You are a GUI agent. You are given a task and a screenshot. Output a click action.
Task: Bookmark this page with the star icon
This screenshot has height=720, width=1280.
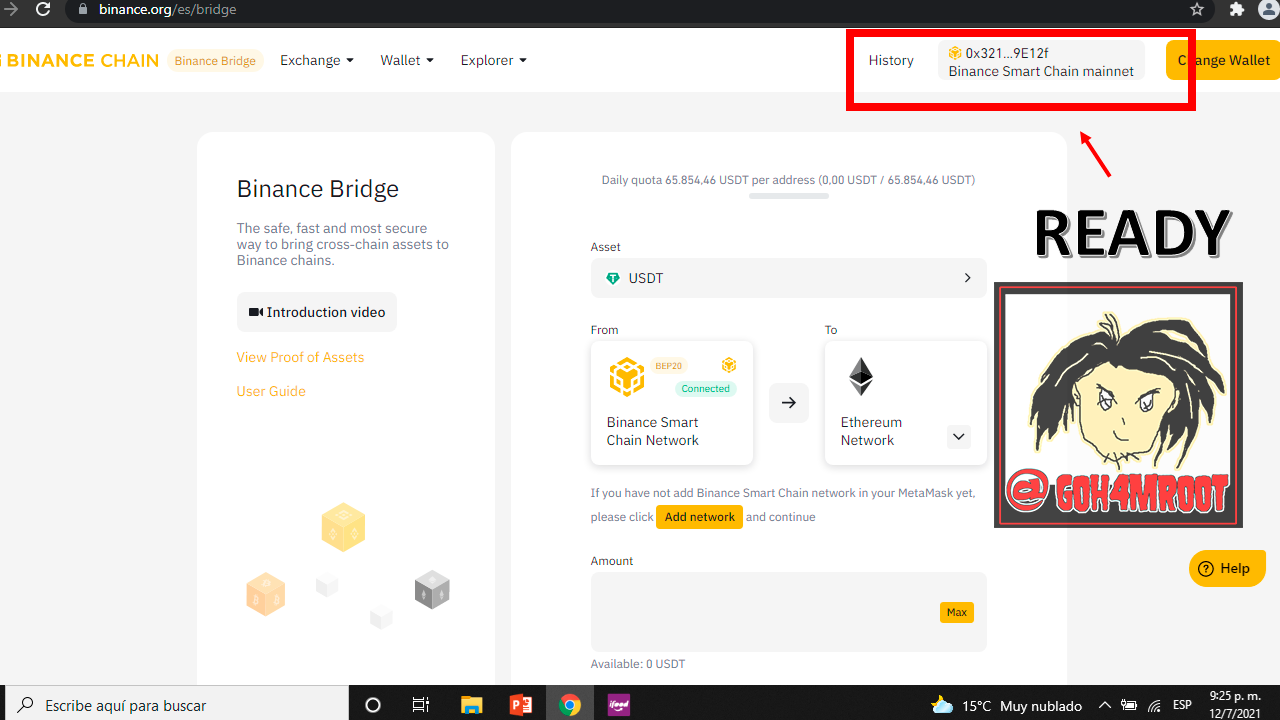(x=1197, y=9)
